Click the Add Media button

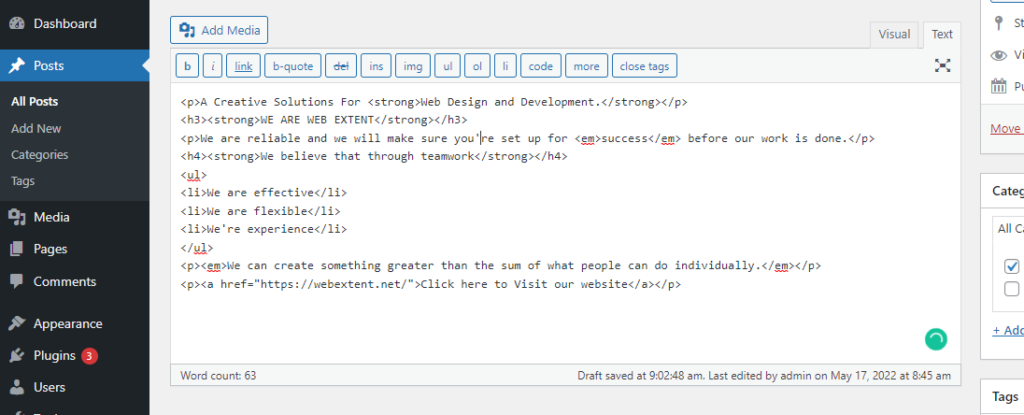point(219,30)
